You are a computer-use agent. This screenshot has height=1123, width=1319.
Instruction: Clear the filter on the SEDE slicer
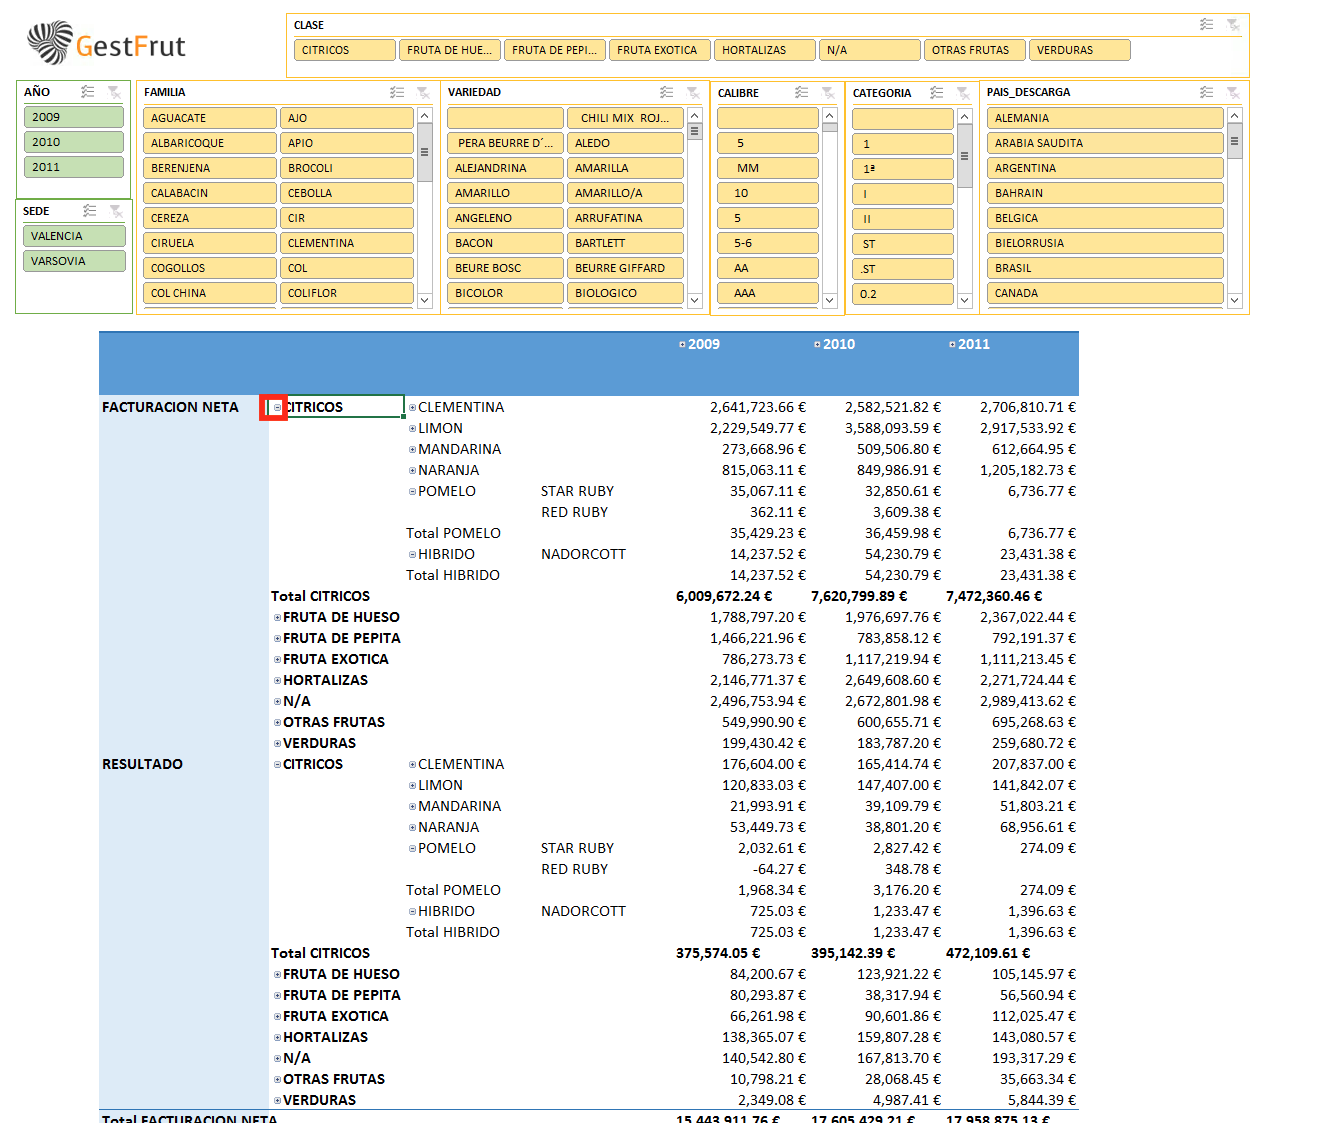coord(116,211)
